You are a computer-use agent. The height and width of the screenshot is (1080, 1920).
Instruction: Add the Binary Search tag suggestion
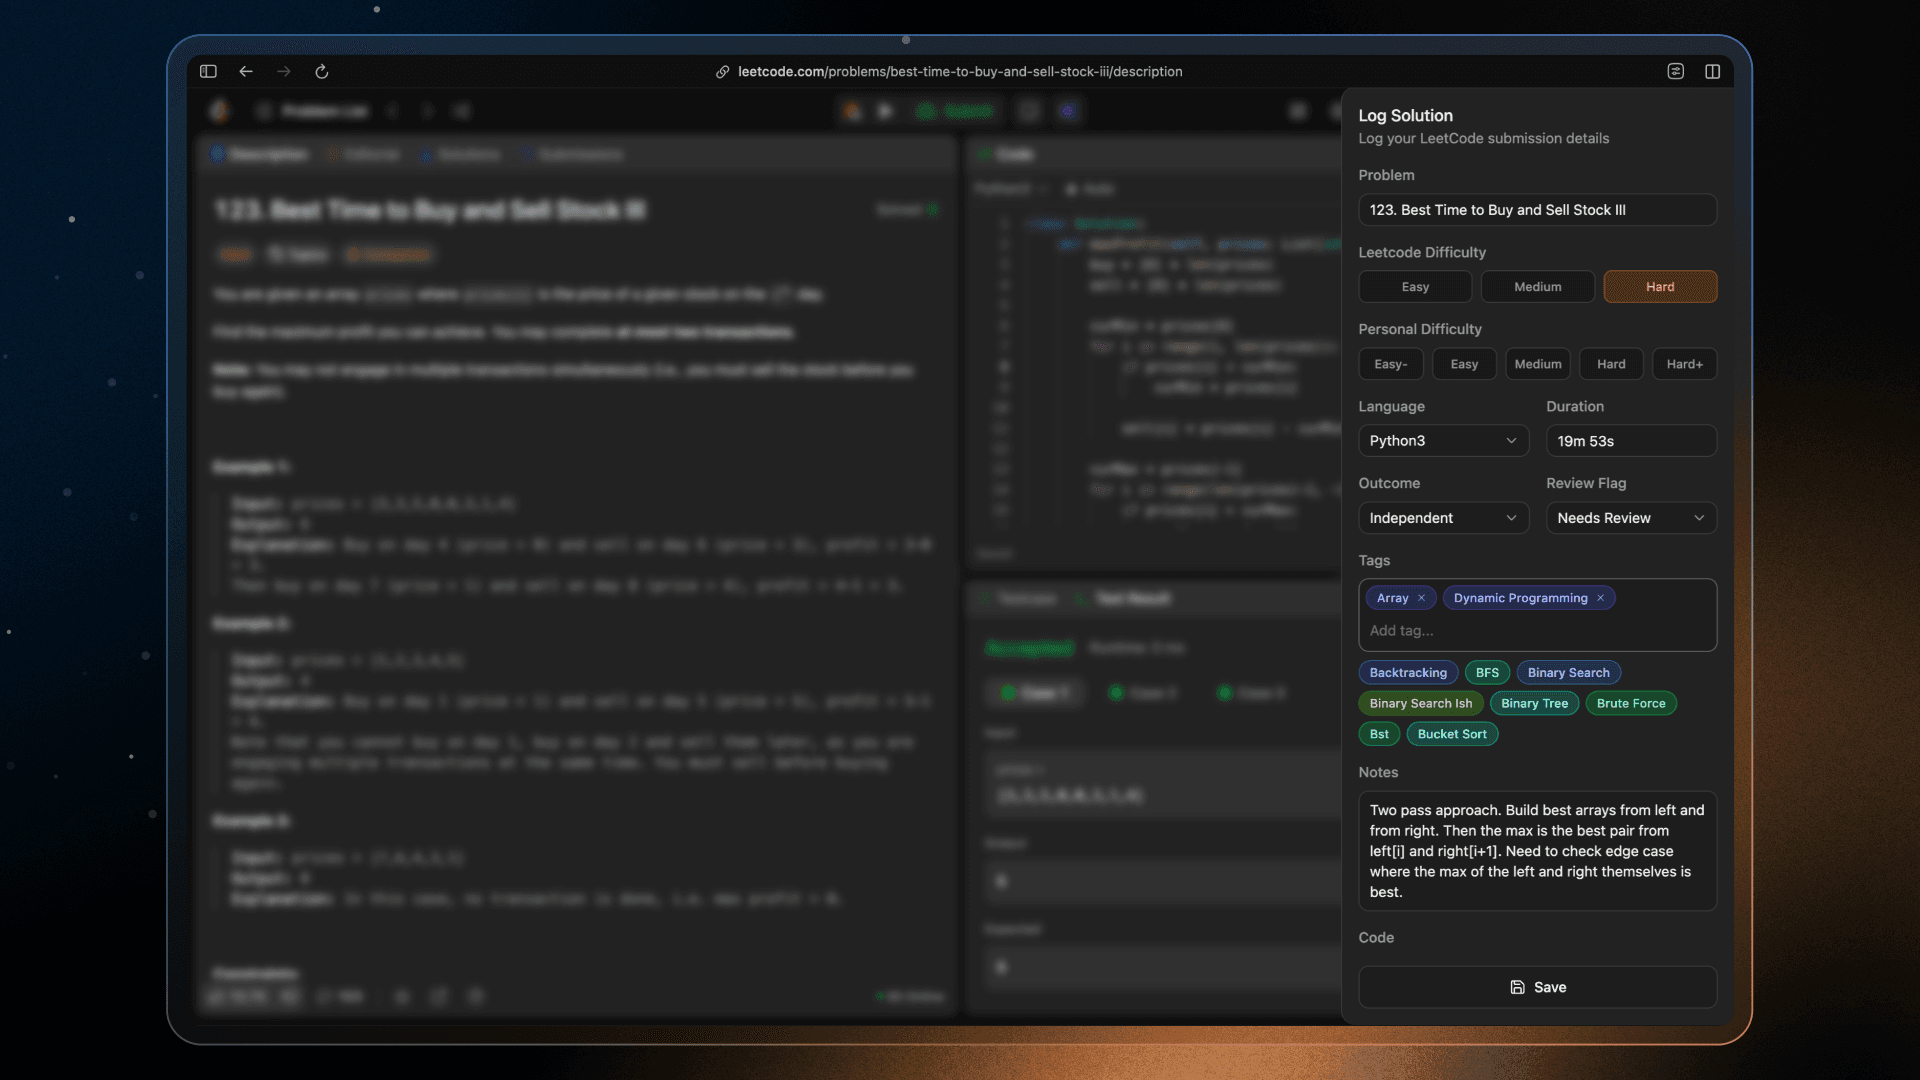click(1568, 673)
